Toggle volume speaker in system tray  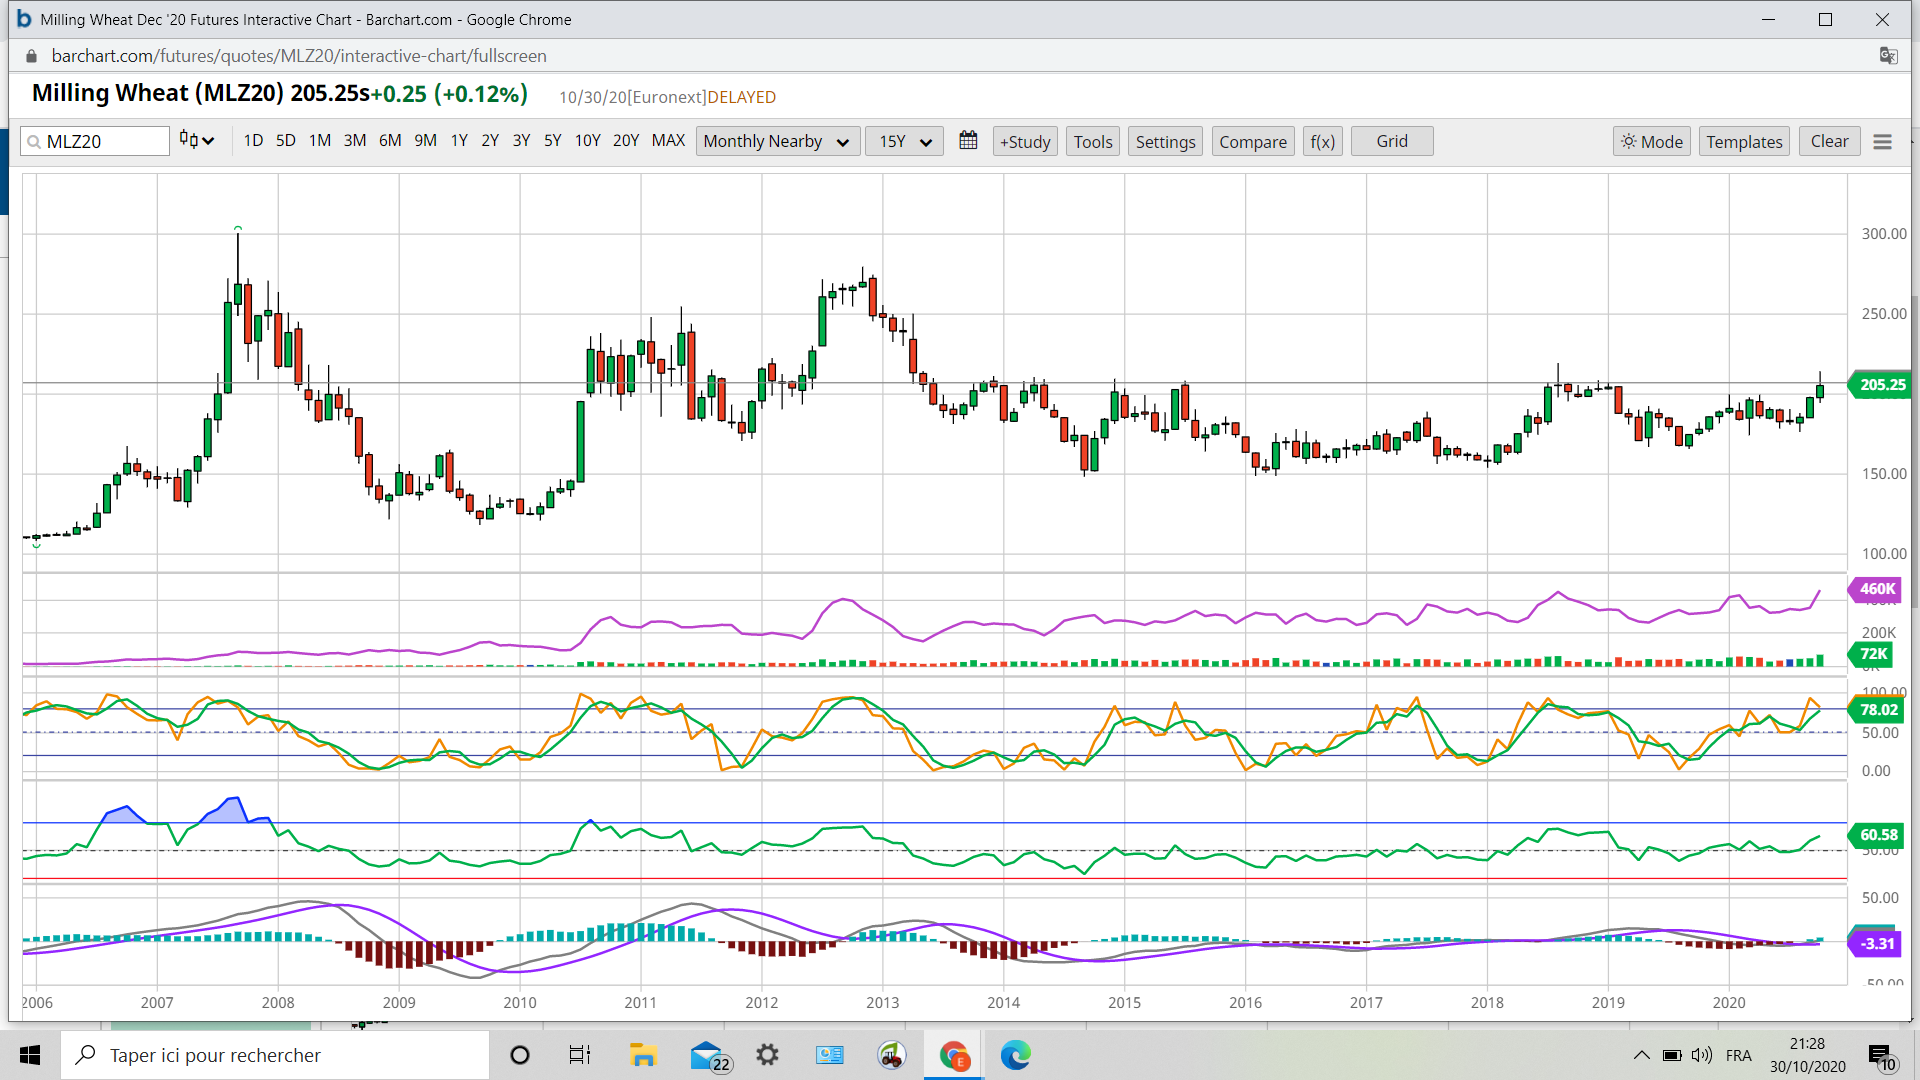pyautogui.click(x=1702, y=1055)
